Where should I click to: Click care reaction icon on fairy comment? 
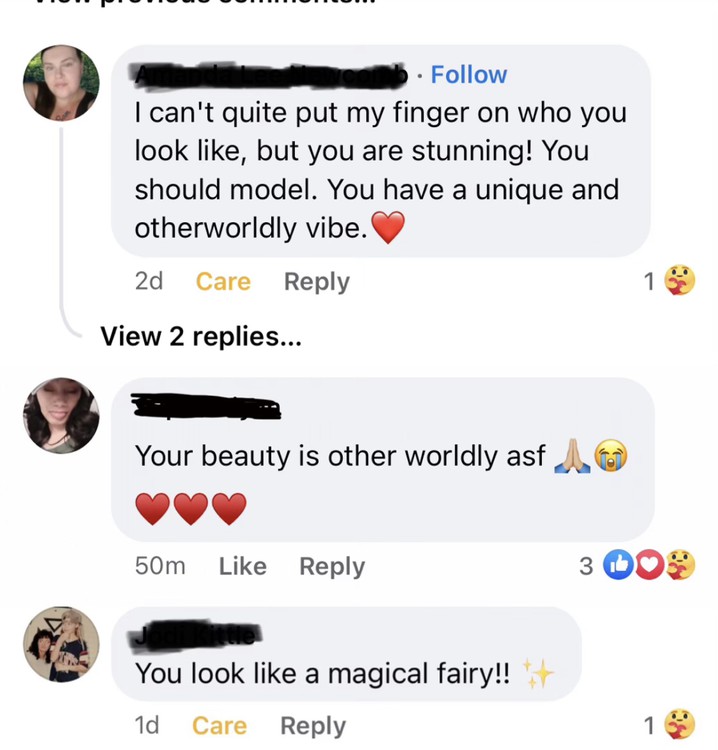(x=681, y=726)
